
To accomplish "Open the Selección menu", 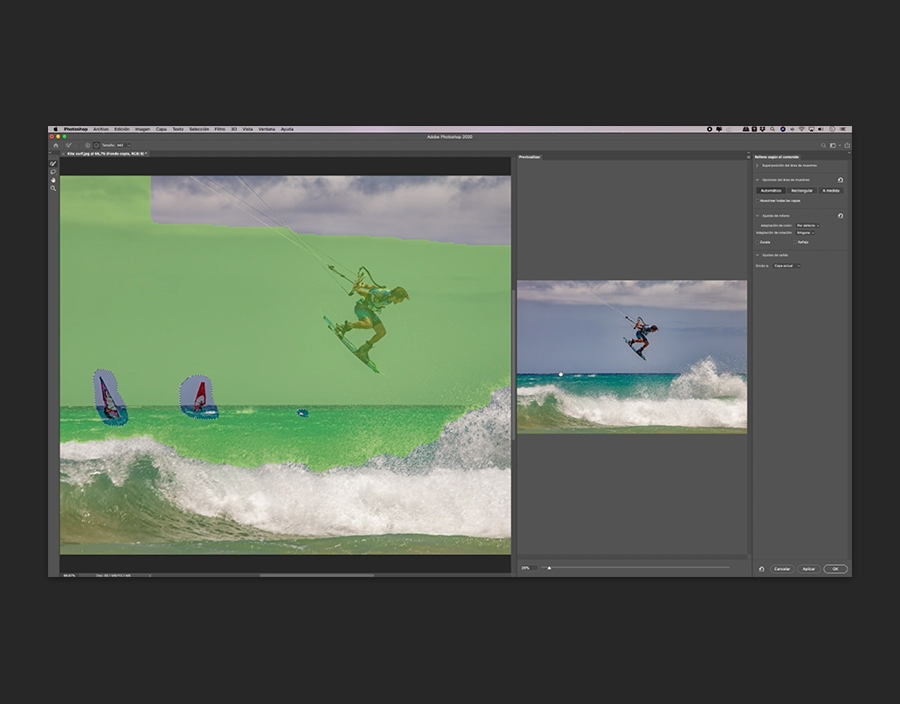I will coord(199,129).
